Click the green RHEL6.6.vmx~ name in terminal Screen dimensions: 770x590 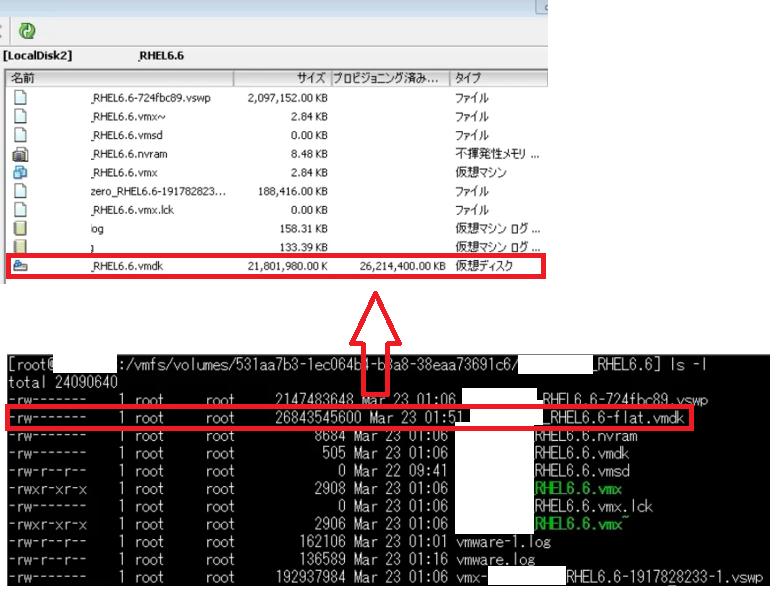click(x=582, y=524)
